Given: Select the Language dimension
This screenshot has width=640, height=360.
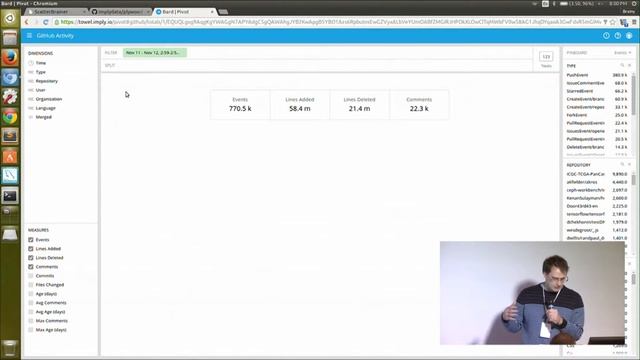Looking at the screenshot, I should 45,108.
